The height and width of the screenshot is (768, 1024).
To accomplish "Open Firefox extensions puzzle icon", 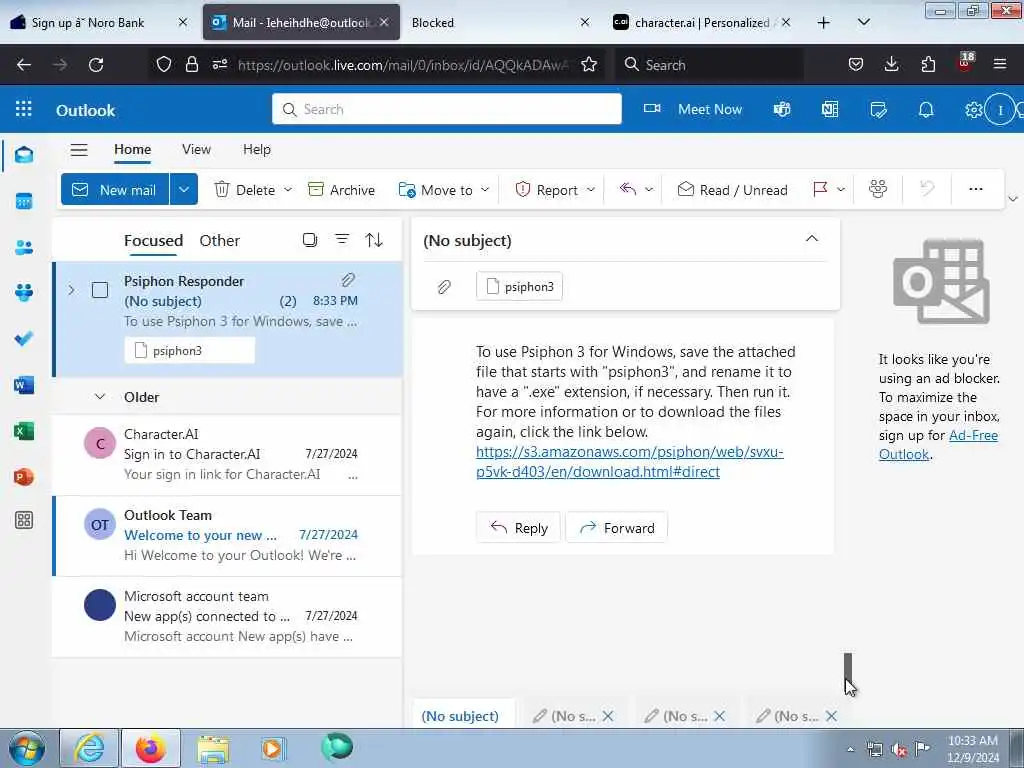I will click(928, 64).
